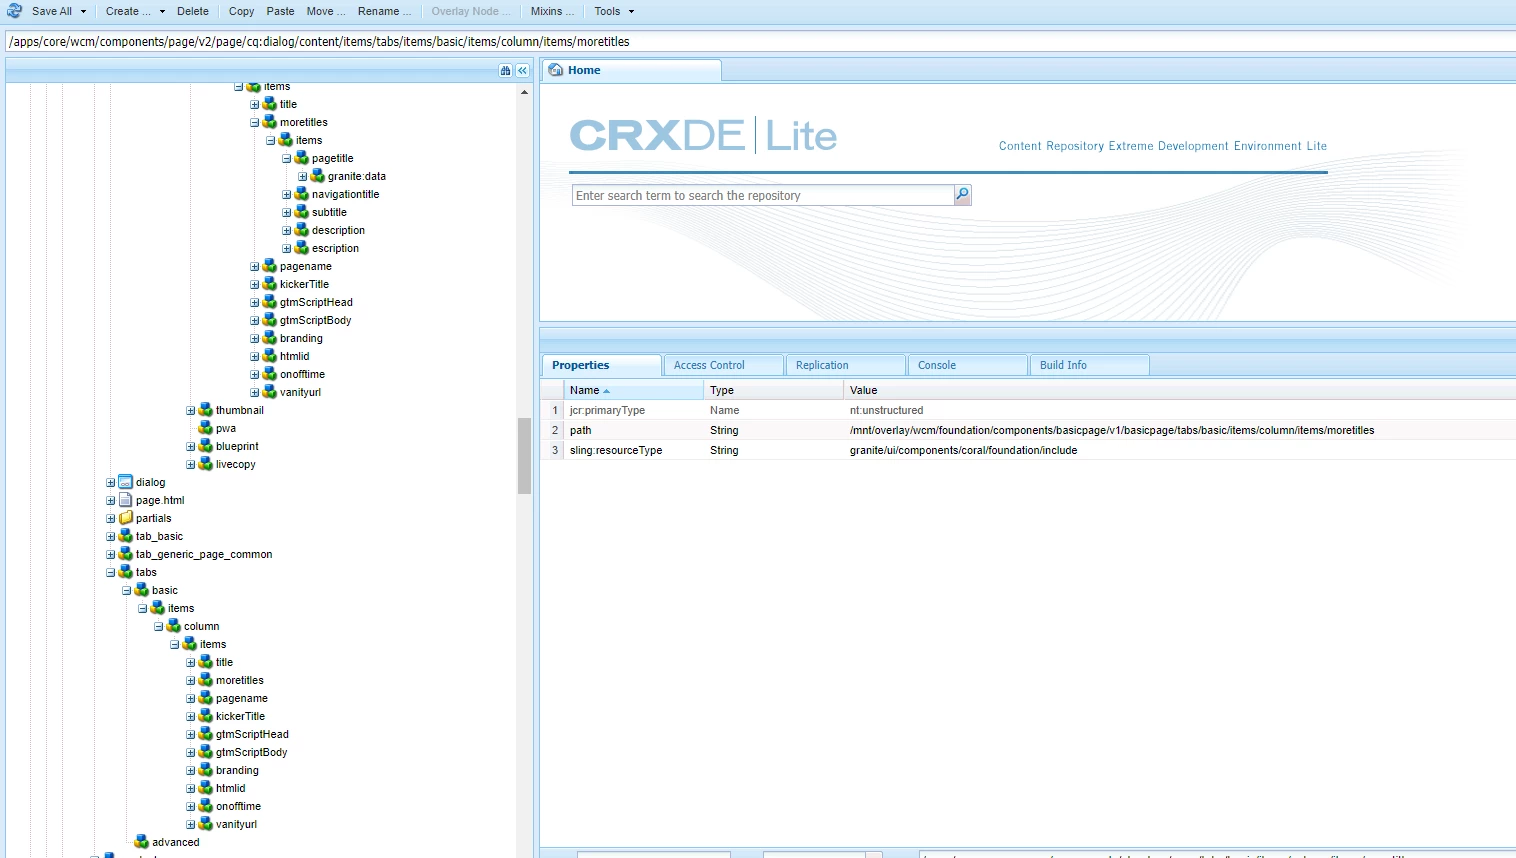The width and height of the screenshot is (1516, 858).
Task: Click the tree panel vertical scrollbar thumb
Action: [x=524, y=456]
